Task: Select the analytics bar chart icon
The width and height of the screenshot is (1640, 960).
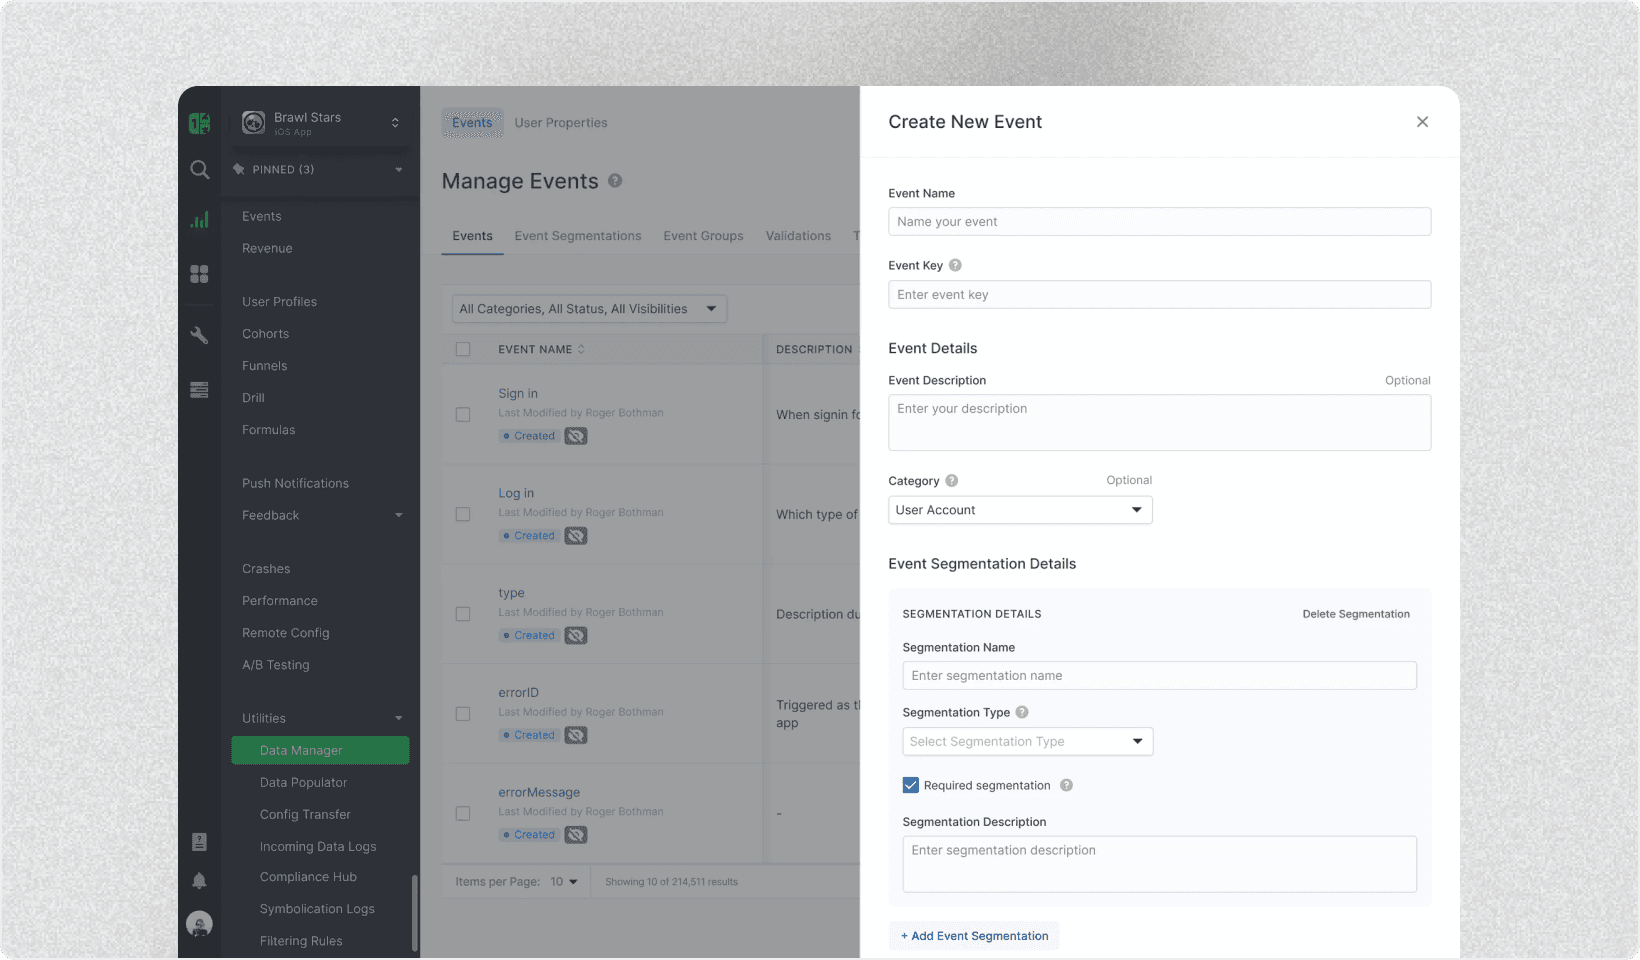Action: pyautogui.click(x=200, y=220)
